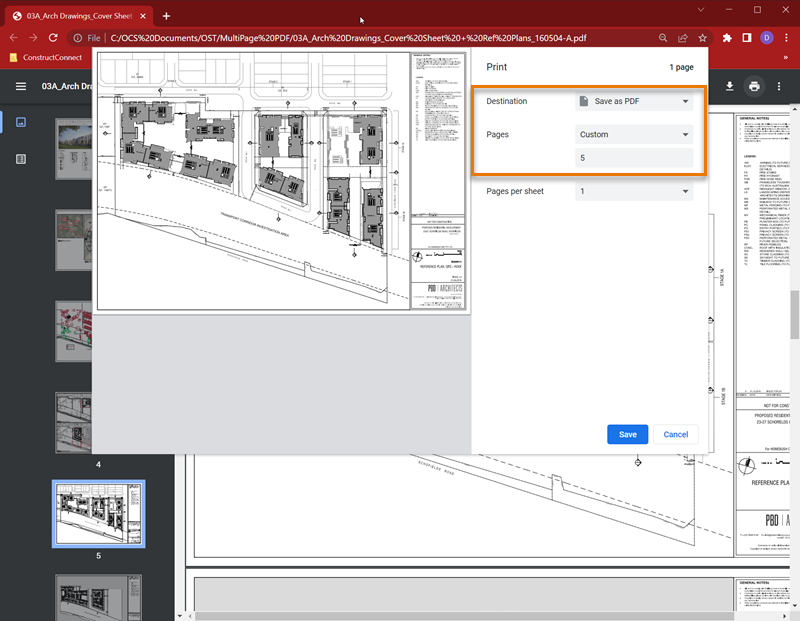The width and height of the screenshot is (800, 621).
Task: Open the PDF viewer hamburger menu
Action: tap(21, 86)
